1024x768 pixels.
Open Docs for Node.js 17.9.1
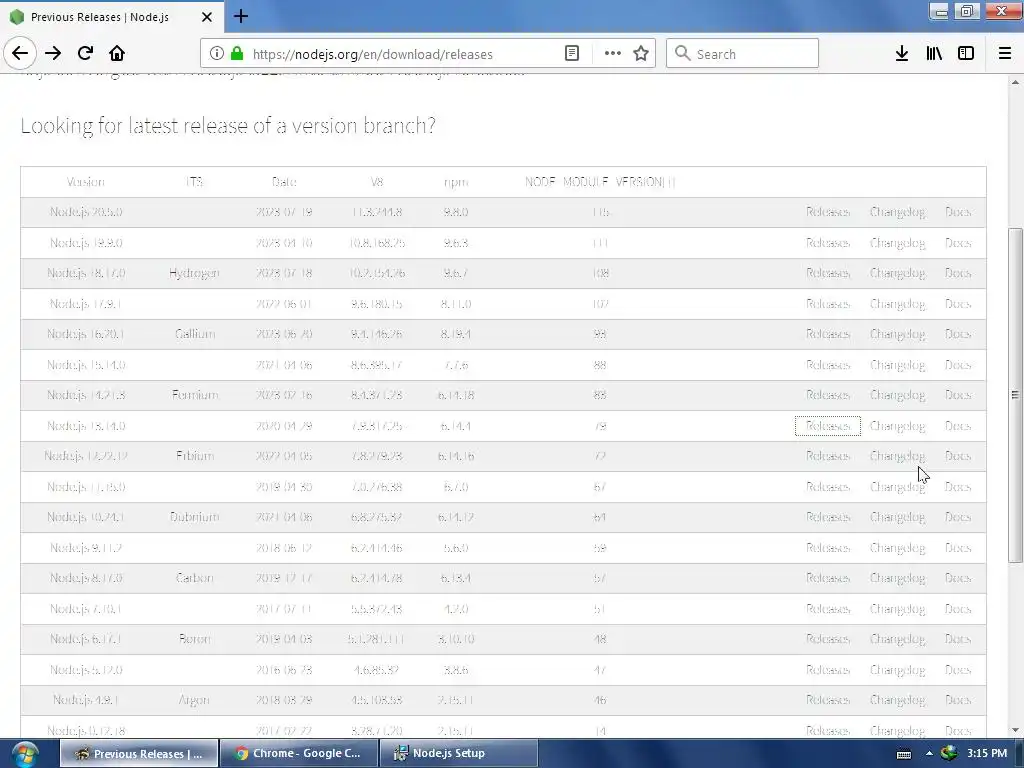click(x=957, y=304)
